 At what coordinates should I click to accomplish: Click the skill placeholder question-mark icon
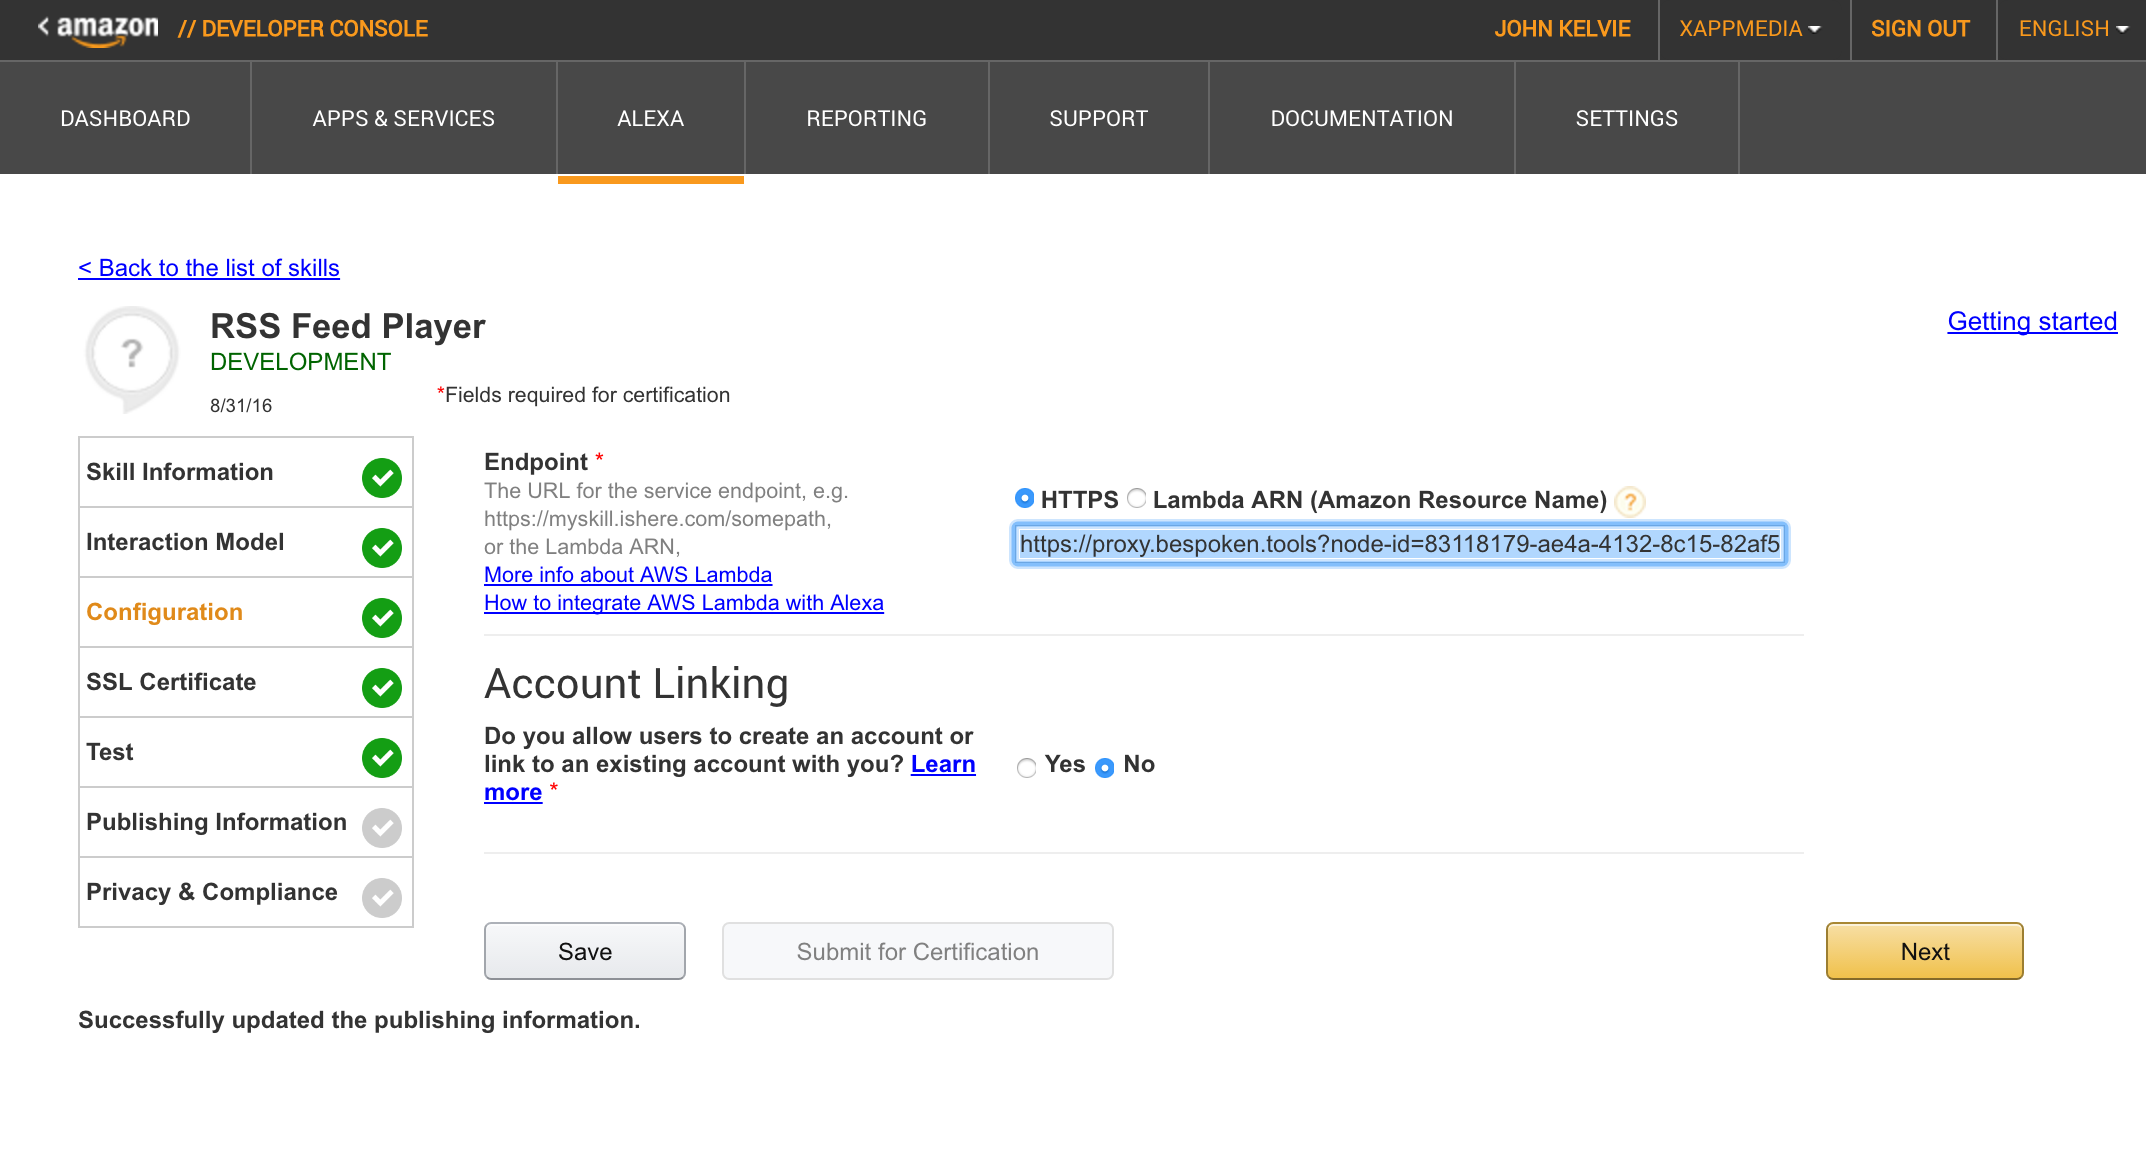[x=132, y=355]
